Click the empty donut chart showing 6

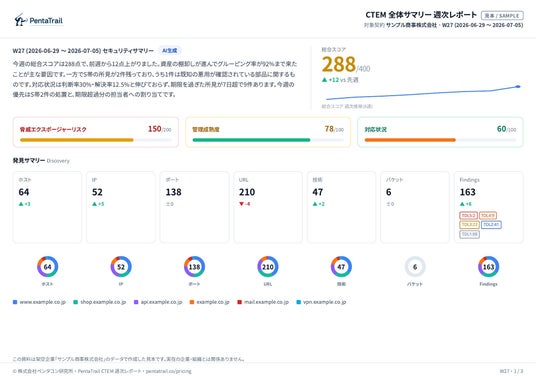pos(415,267)
